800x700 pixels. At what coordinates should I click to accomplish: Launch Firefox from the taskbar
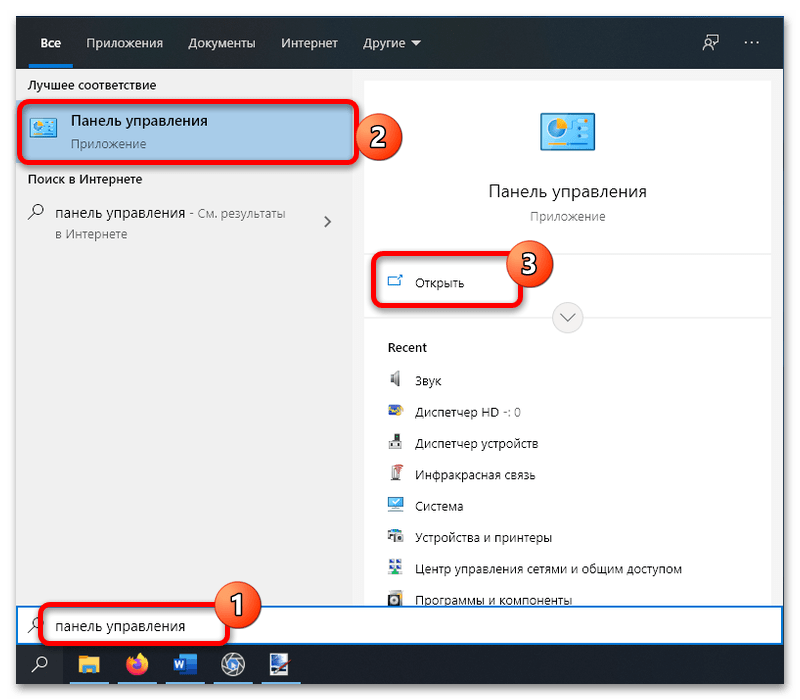137,665
